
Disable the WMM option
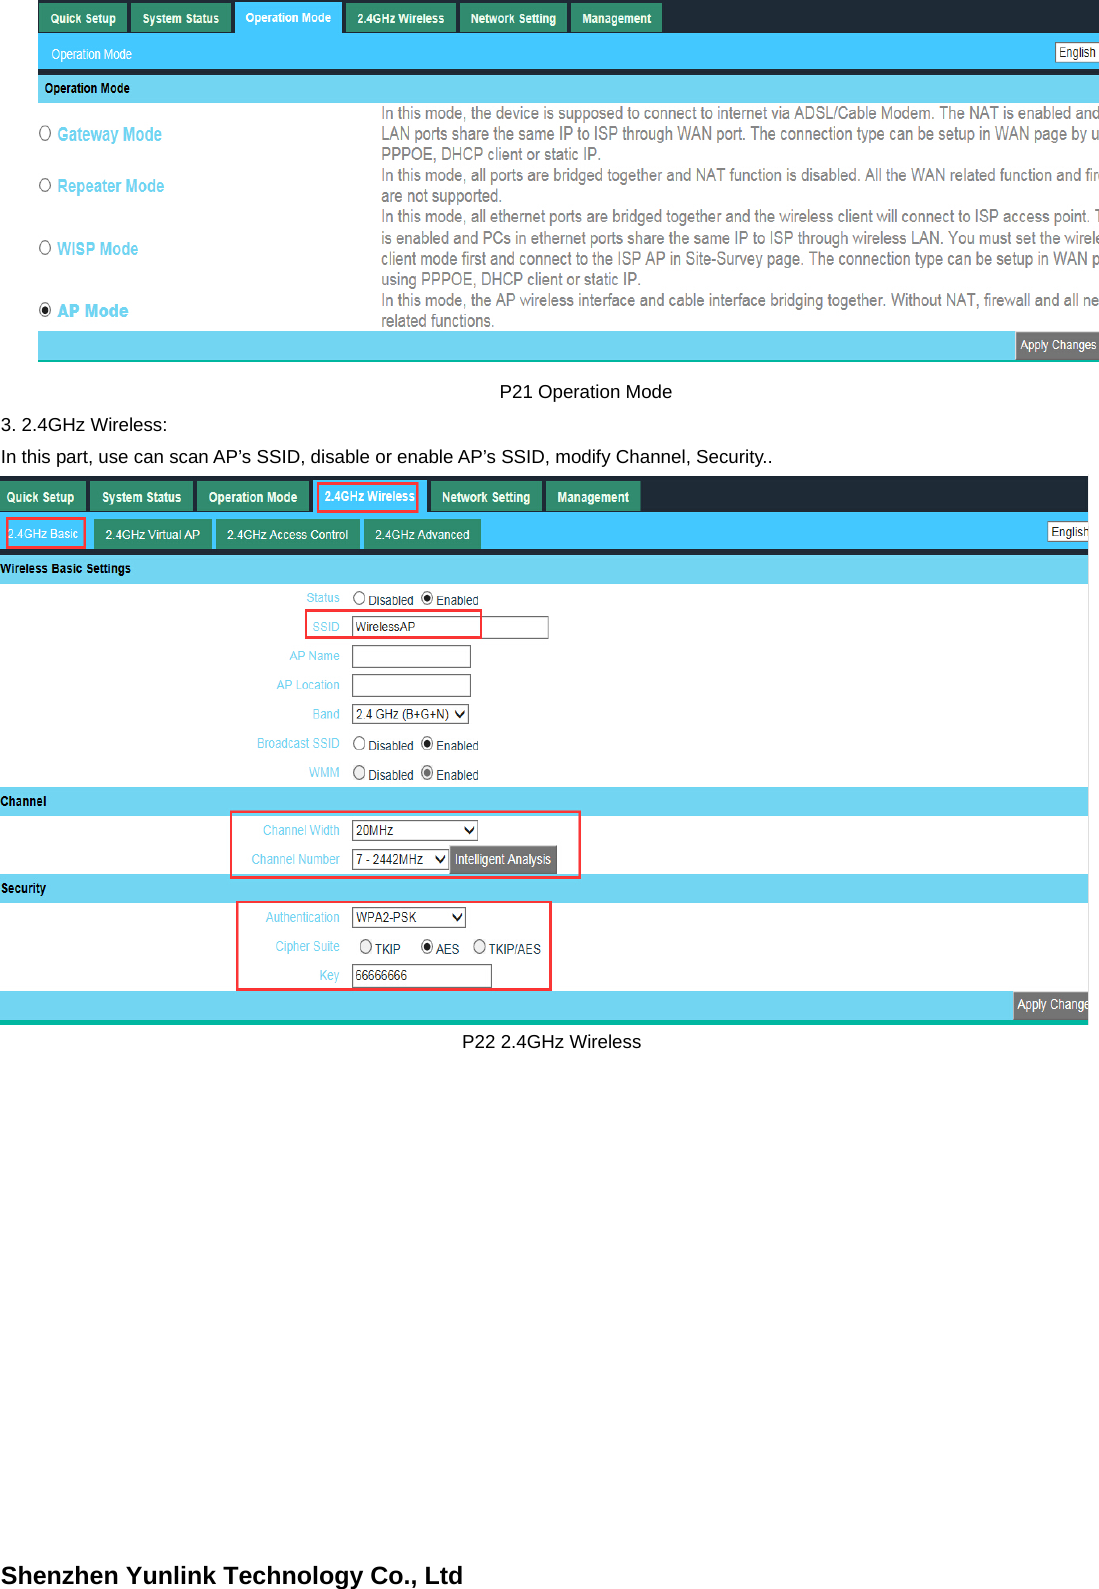[x=359, y=772]
